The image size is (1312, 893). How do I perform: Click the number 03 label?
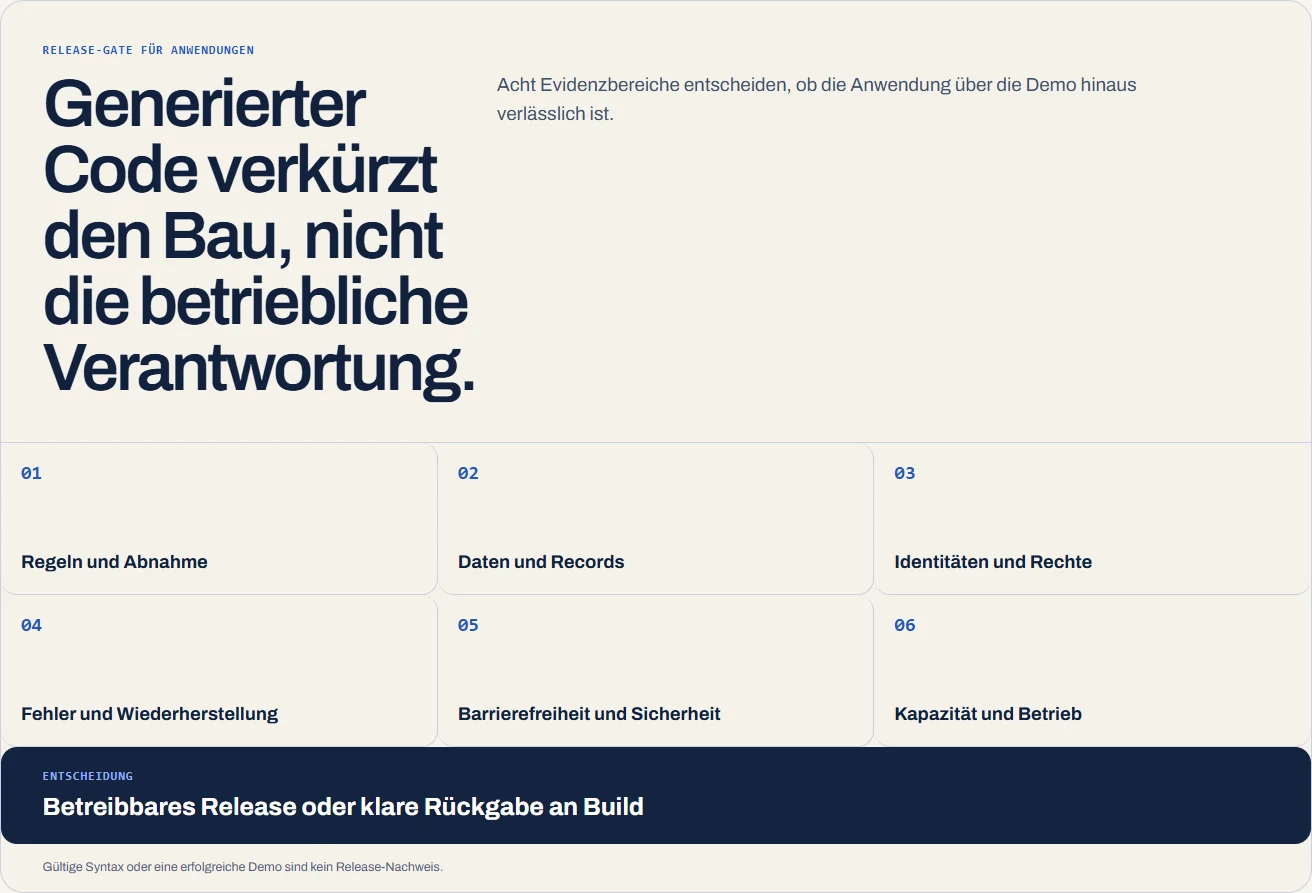point(904,473)
